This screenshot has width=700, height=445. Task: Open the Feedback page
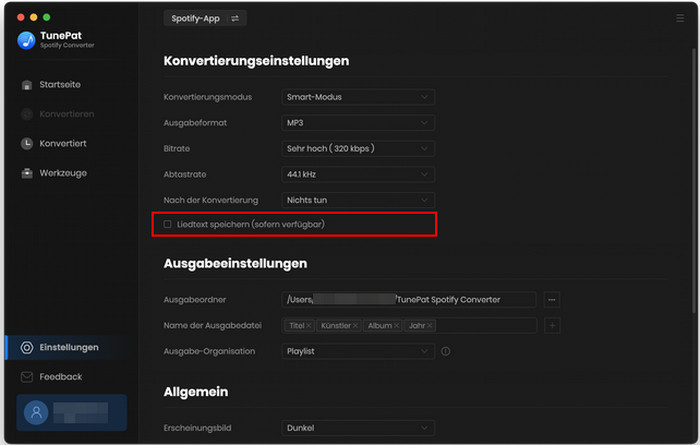click(x=60, y=377)
